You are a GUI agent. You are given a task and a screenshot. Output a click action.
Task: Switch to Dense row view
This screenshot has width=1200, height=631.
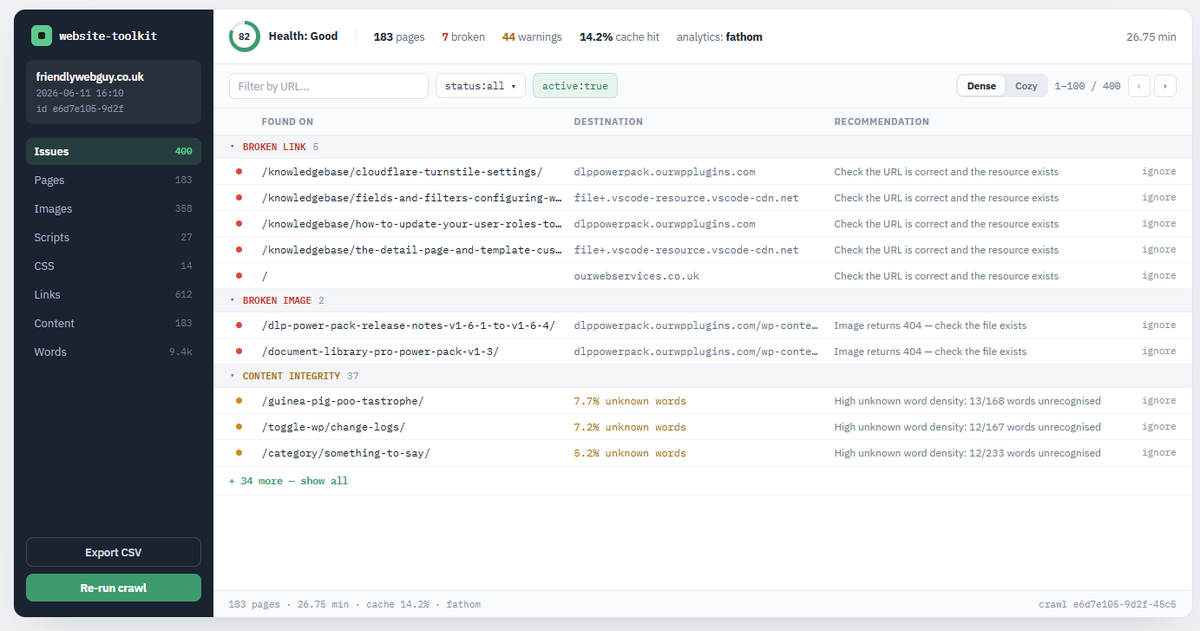981,86
